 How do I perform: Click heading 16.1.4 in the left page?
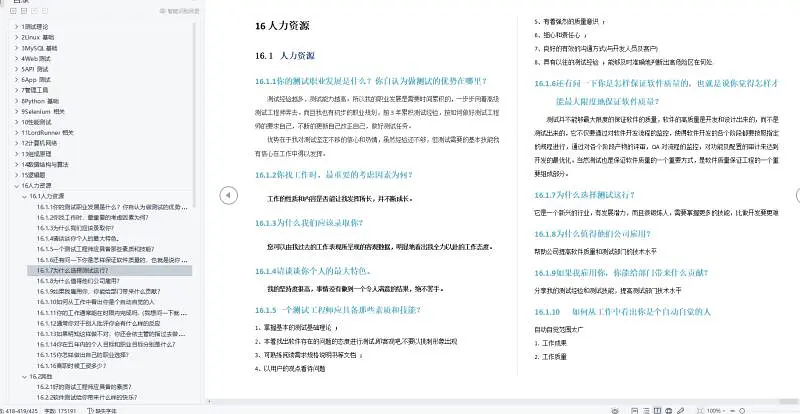click(313, 271)
